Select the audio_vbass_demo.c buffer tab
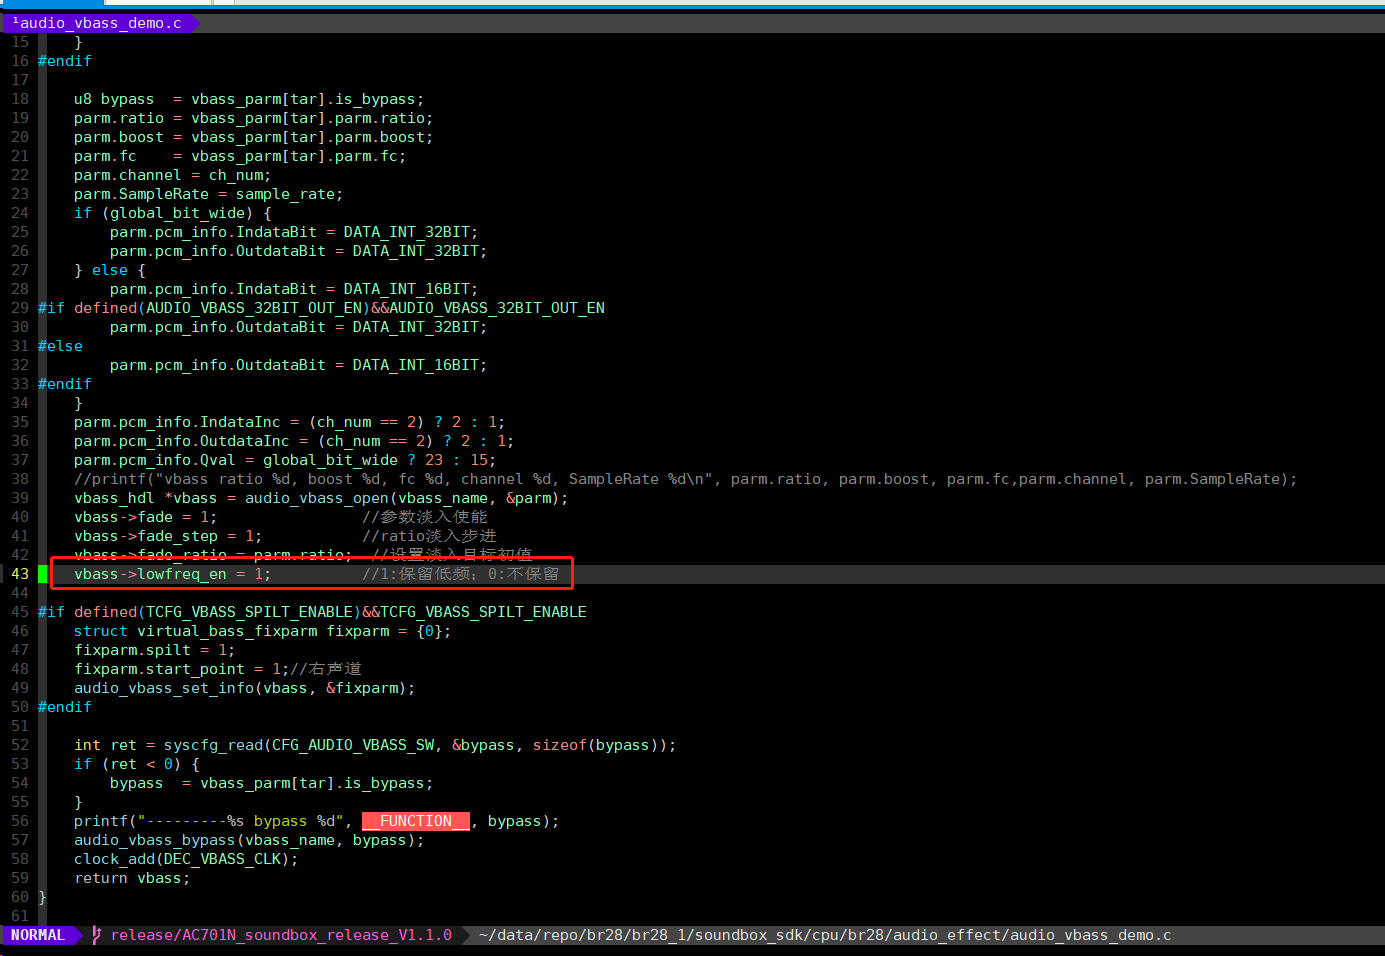The height and width of the screenshot is (956, 1385). 98,22
